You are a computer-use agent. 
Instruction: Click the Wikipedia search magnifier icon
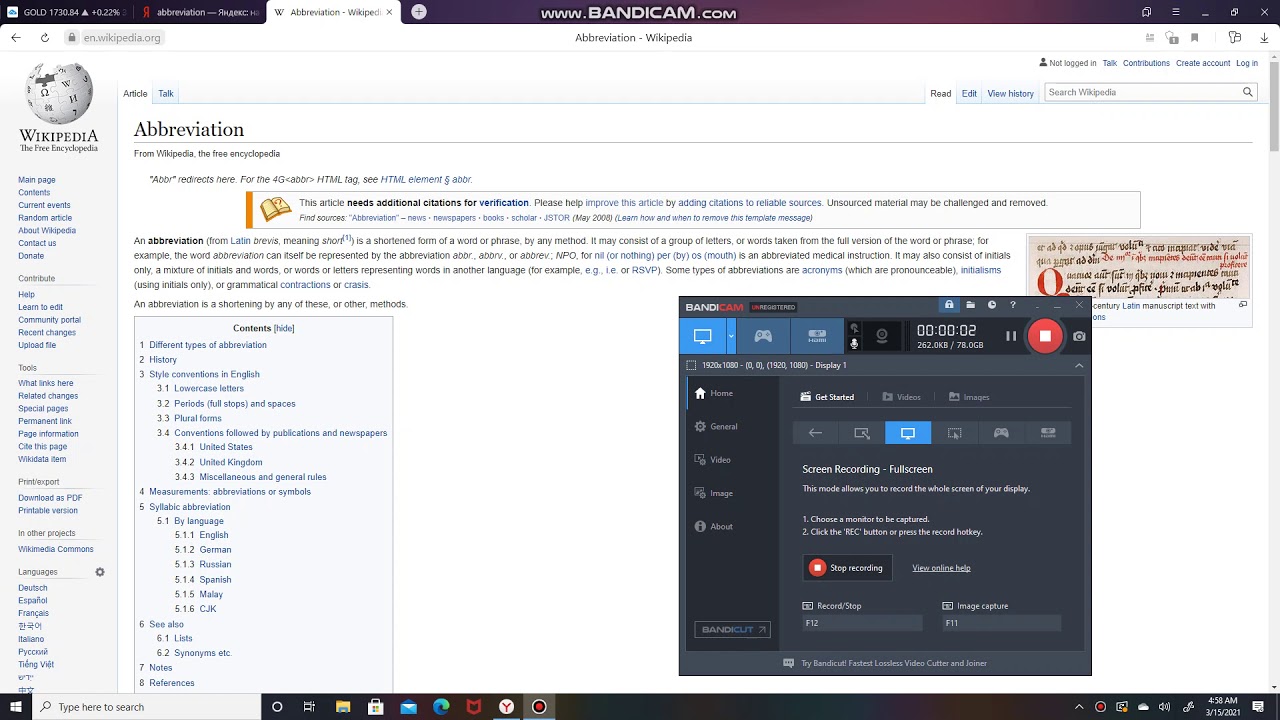pyautogui.click(x=1247, y=92)
